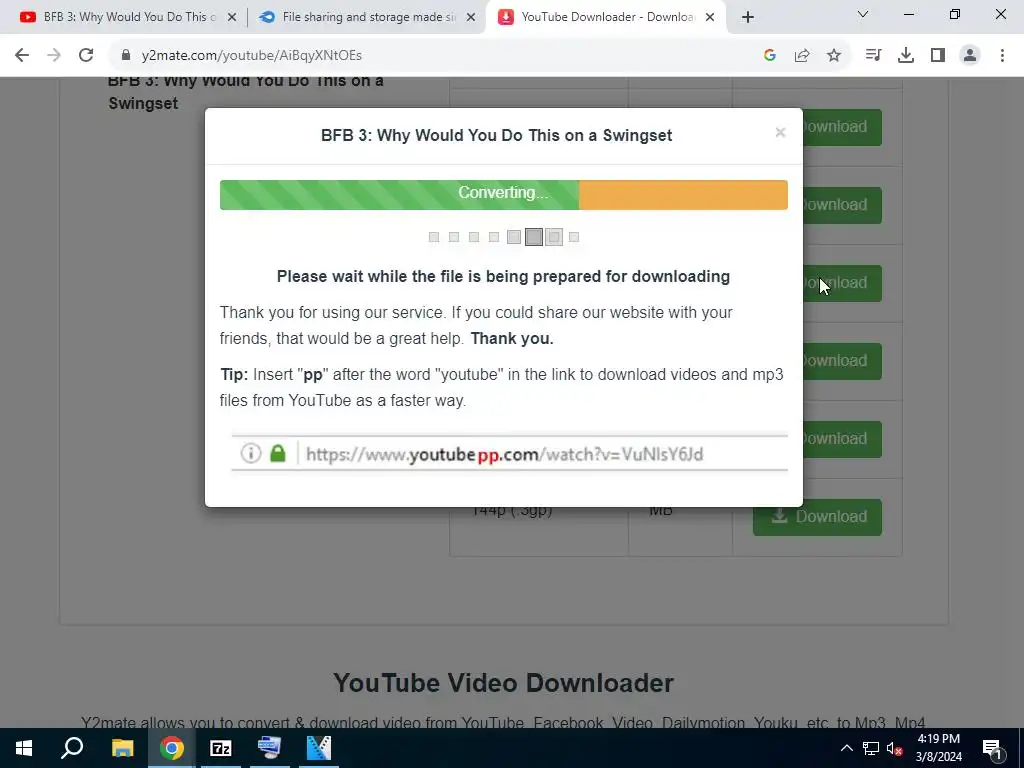Toggle the Chrome side panel

(938, 56)
